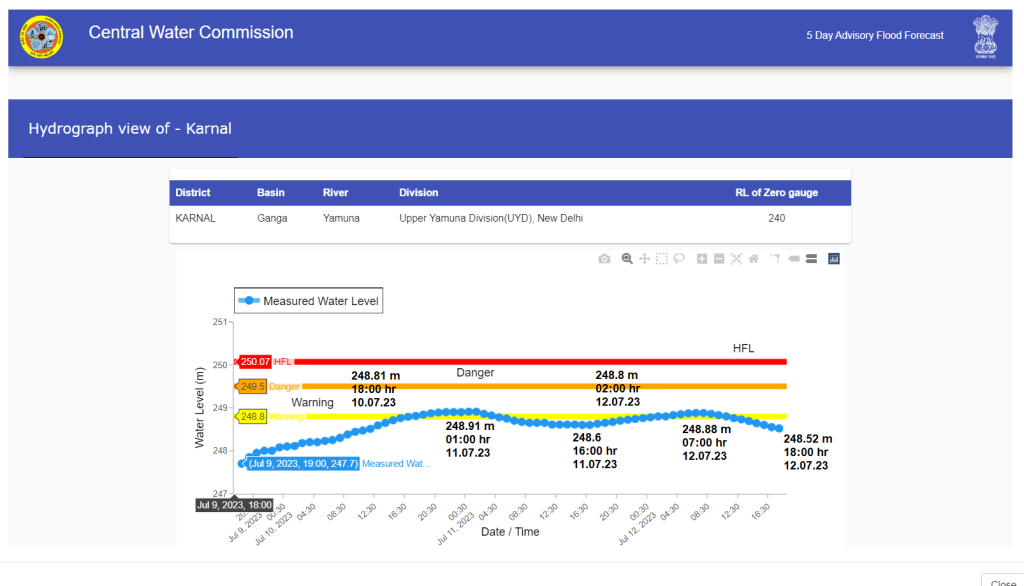Click the red HFL 250.07 level label
The height and width of the screenshot is (586, 1024).
255,362
